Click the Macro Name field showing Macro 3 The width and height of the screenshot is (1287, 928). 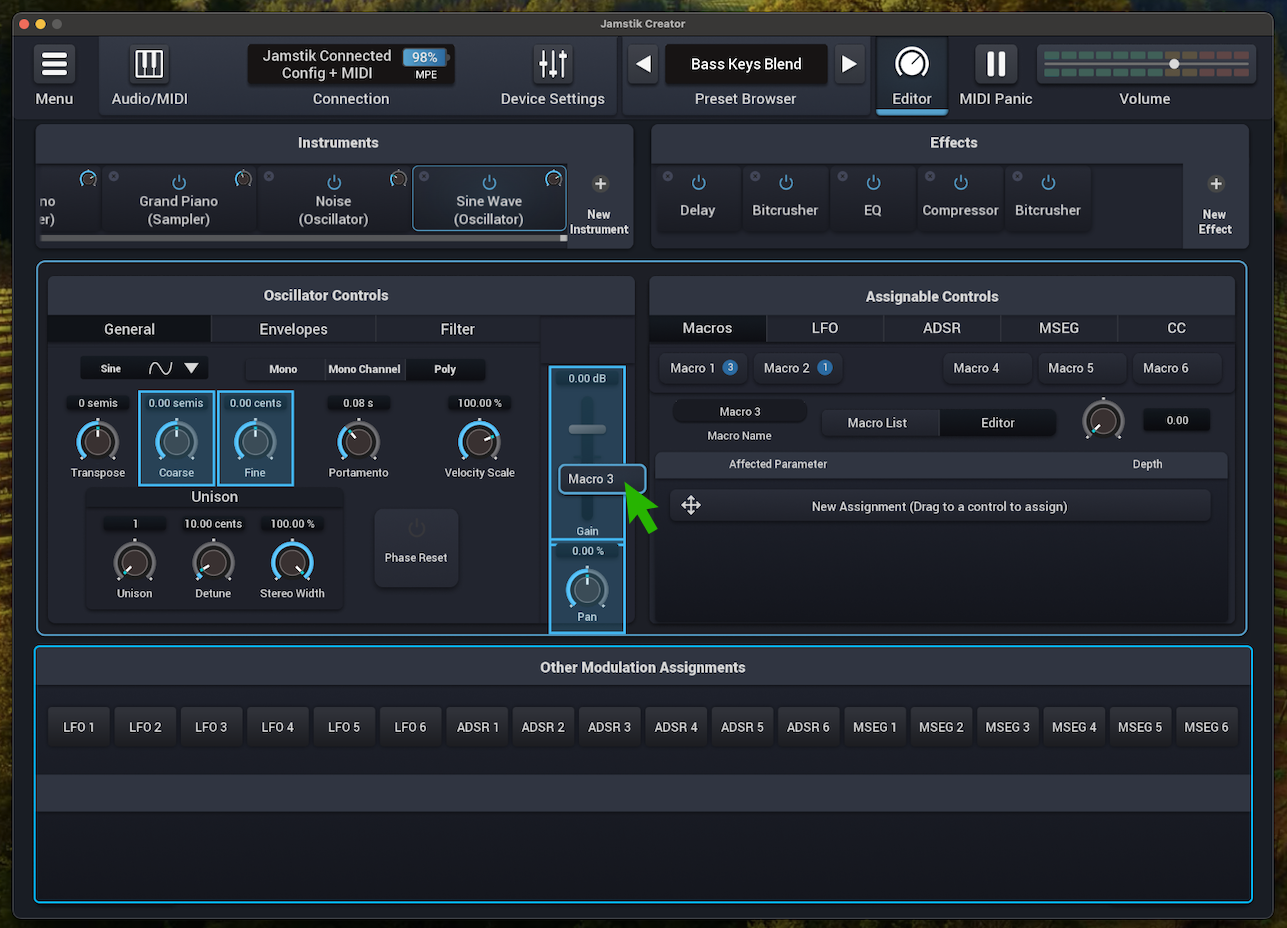tap(739, 412)
